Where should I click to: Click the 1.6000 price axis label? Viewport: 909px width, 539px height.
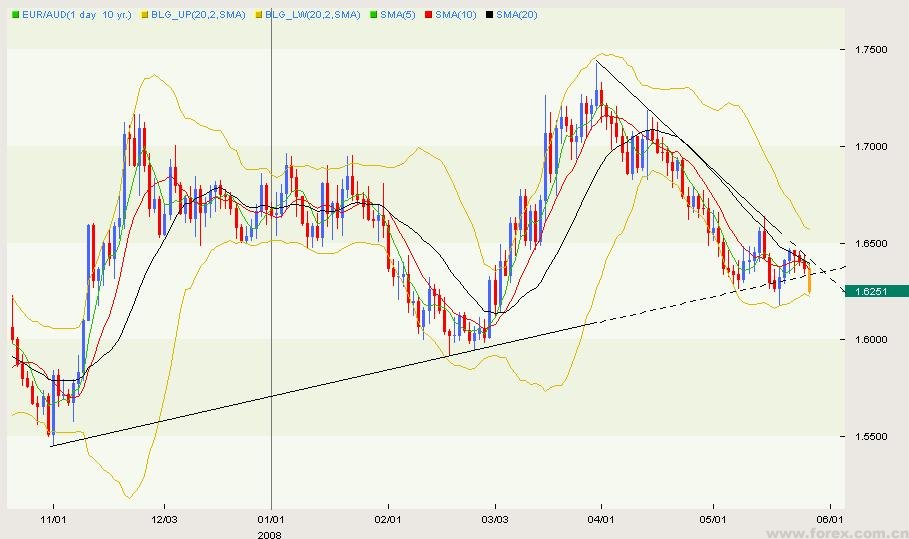(870, 340)
